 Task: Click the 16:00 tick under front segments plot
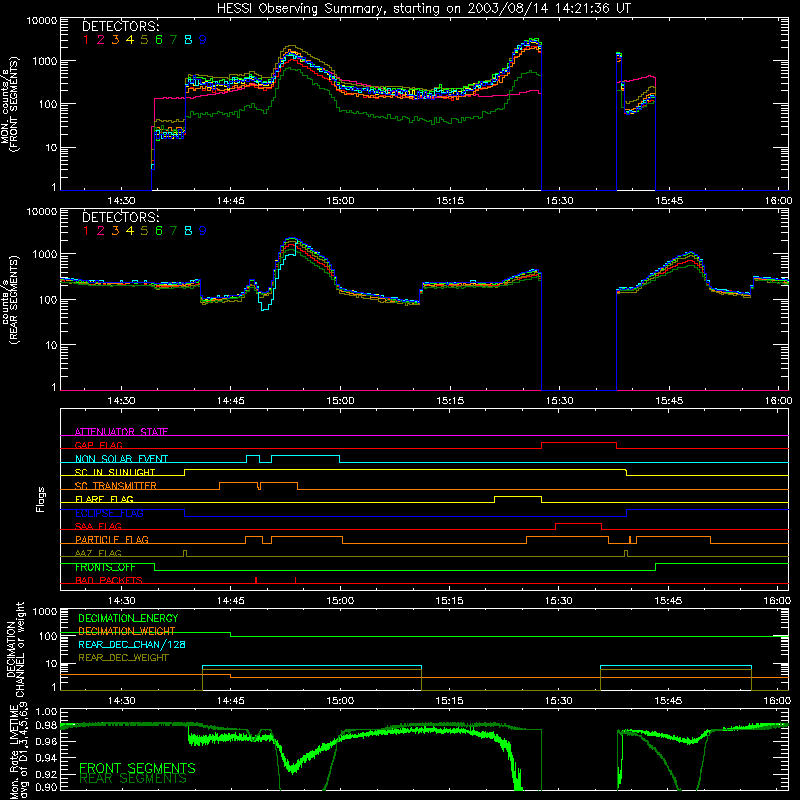[778, 201]
